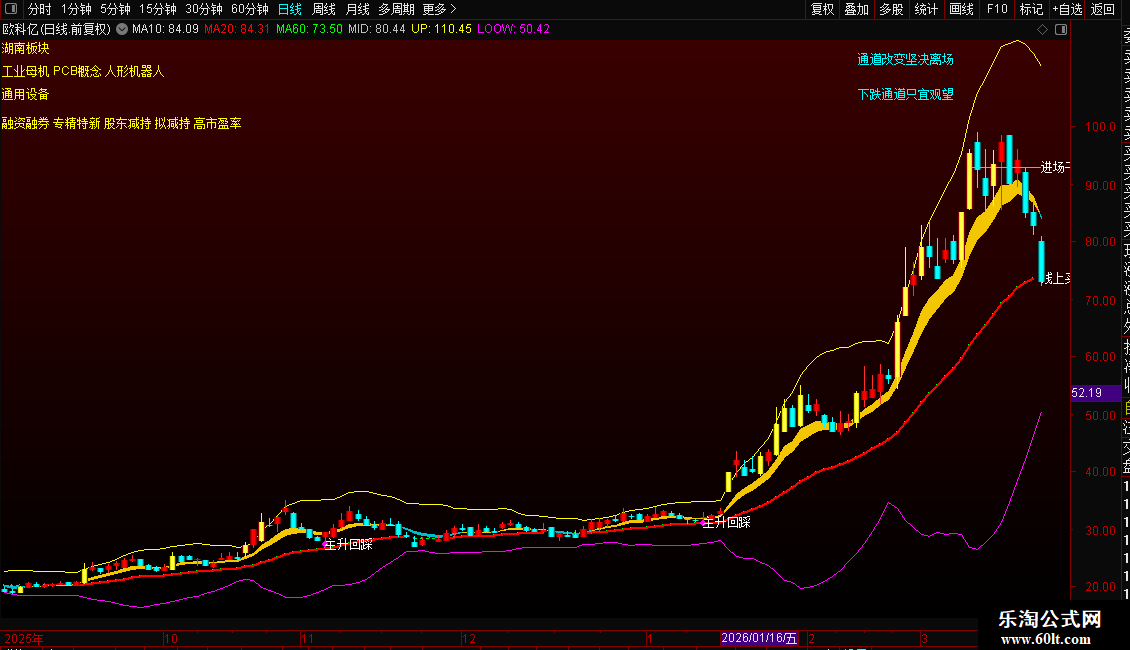Open the 统计 statistics tool
The width and height of the screenshot is (1130, 650).
click(x=926, y=9)
